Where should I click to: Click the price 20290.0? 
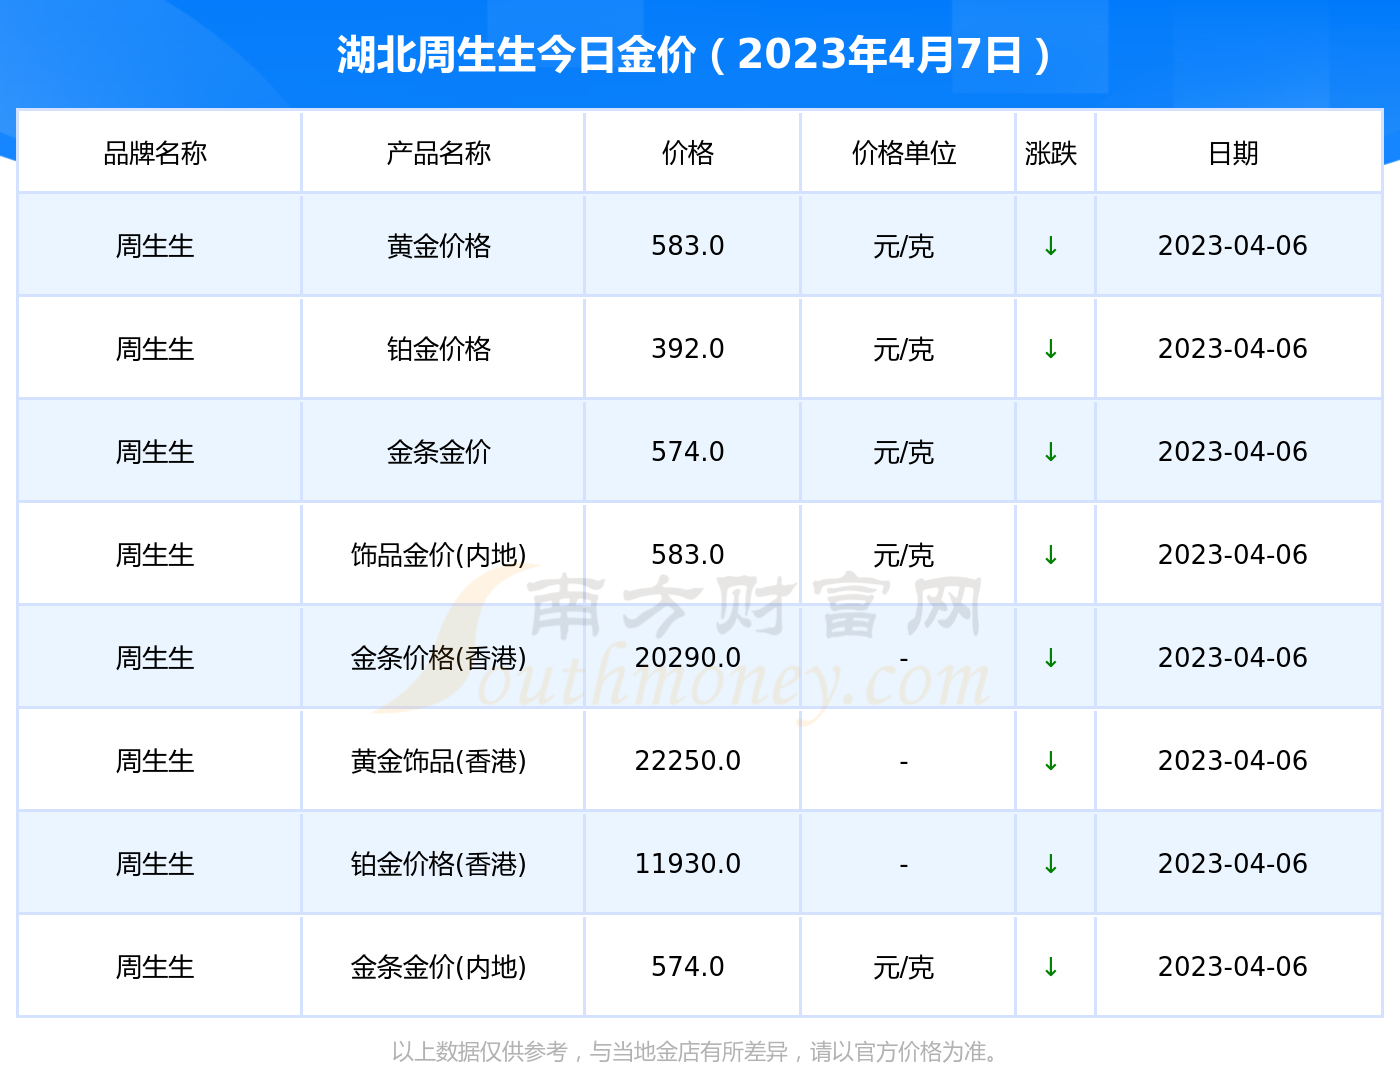(688, 658)
